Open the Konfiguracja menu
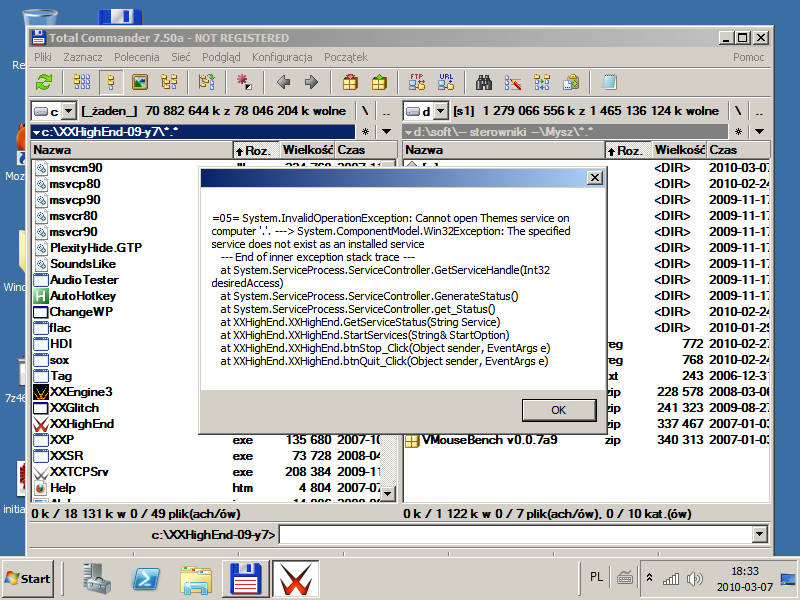Image resolution: width=800 pixels, height=600 pixels. [282, 57]
